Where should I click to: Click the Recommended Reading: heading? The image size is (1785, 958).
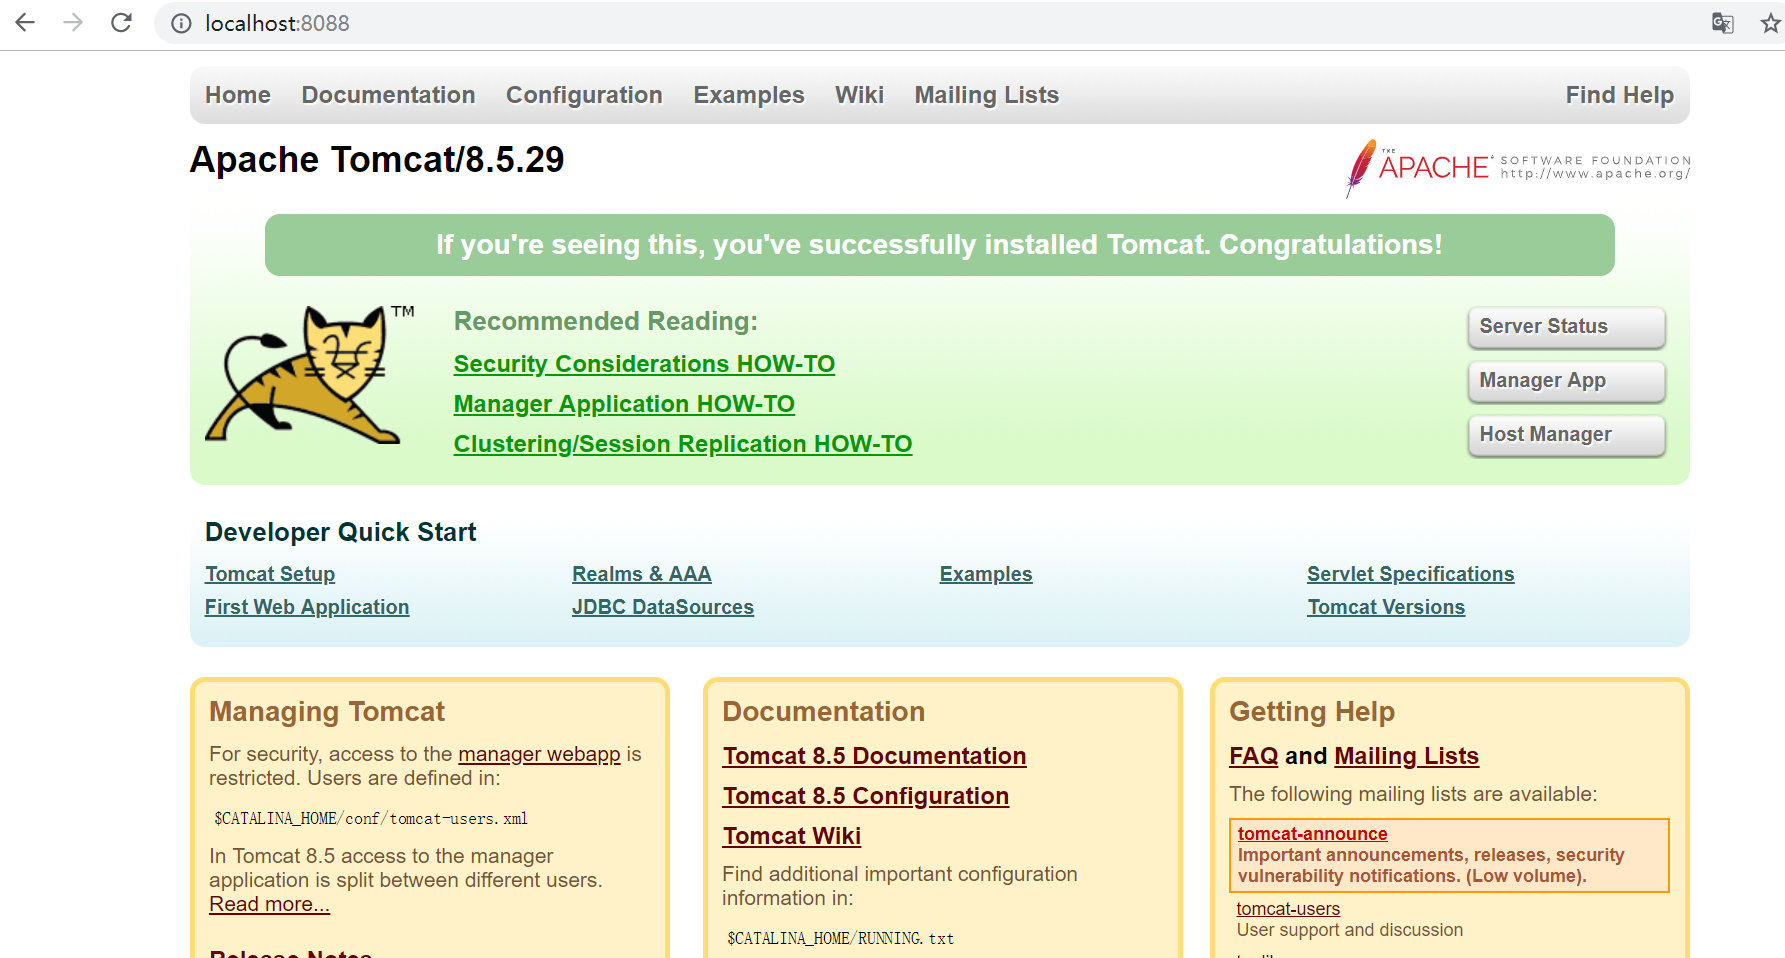point(606,321)
